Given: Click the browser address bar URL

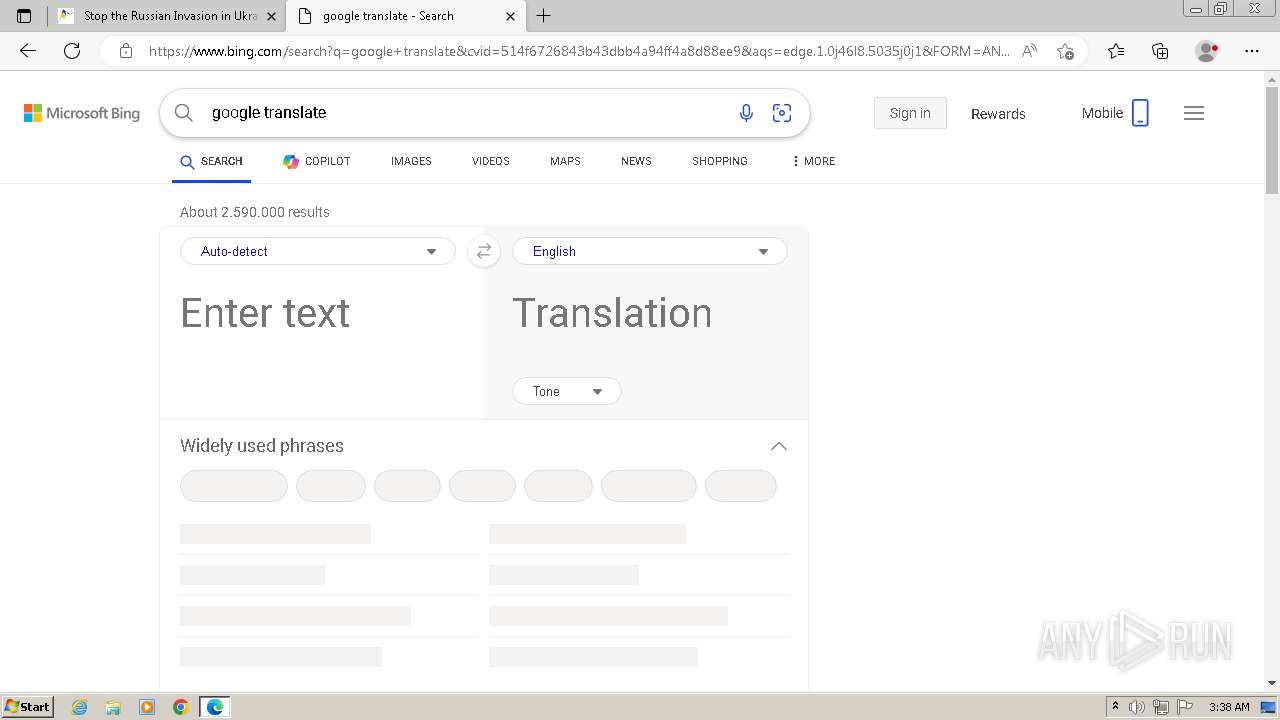Looking at the screenshot, I should [579, 51].
